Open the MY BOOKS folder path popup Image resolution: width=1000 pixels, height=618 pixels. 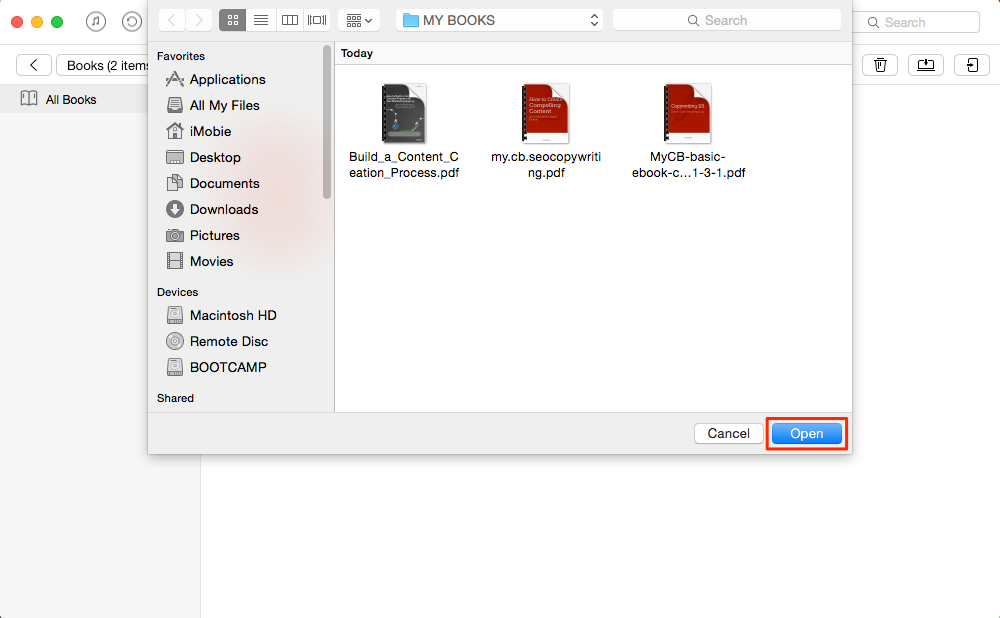[499, 20]
